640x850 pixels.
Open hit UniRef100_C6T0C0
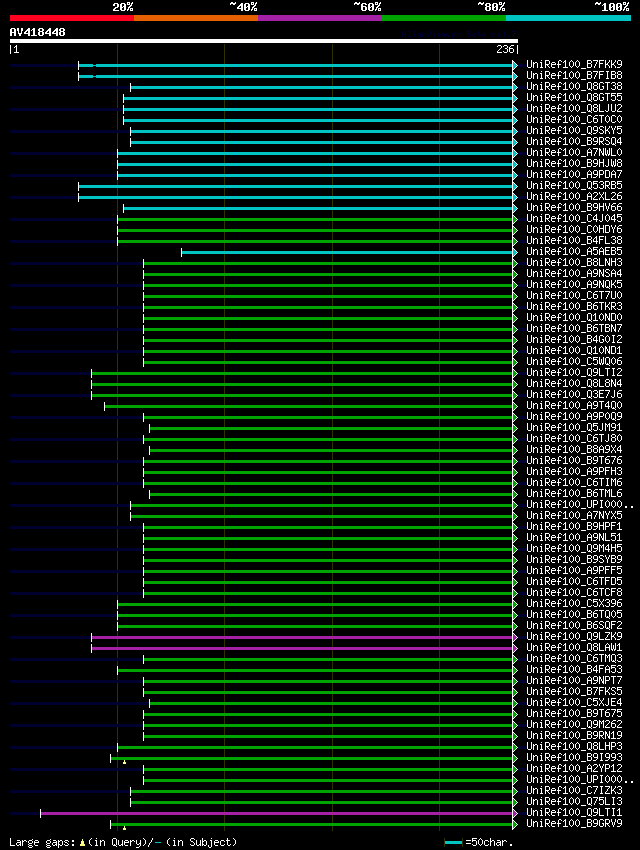(574, 119)
